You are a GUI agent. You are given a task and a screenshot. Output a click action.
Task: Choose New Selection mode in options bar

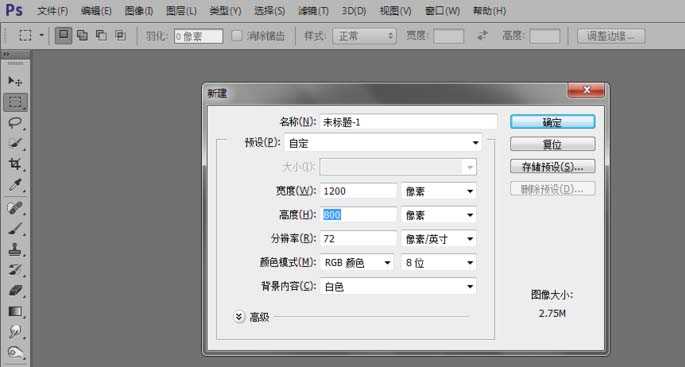tap(64, 35)
